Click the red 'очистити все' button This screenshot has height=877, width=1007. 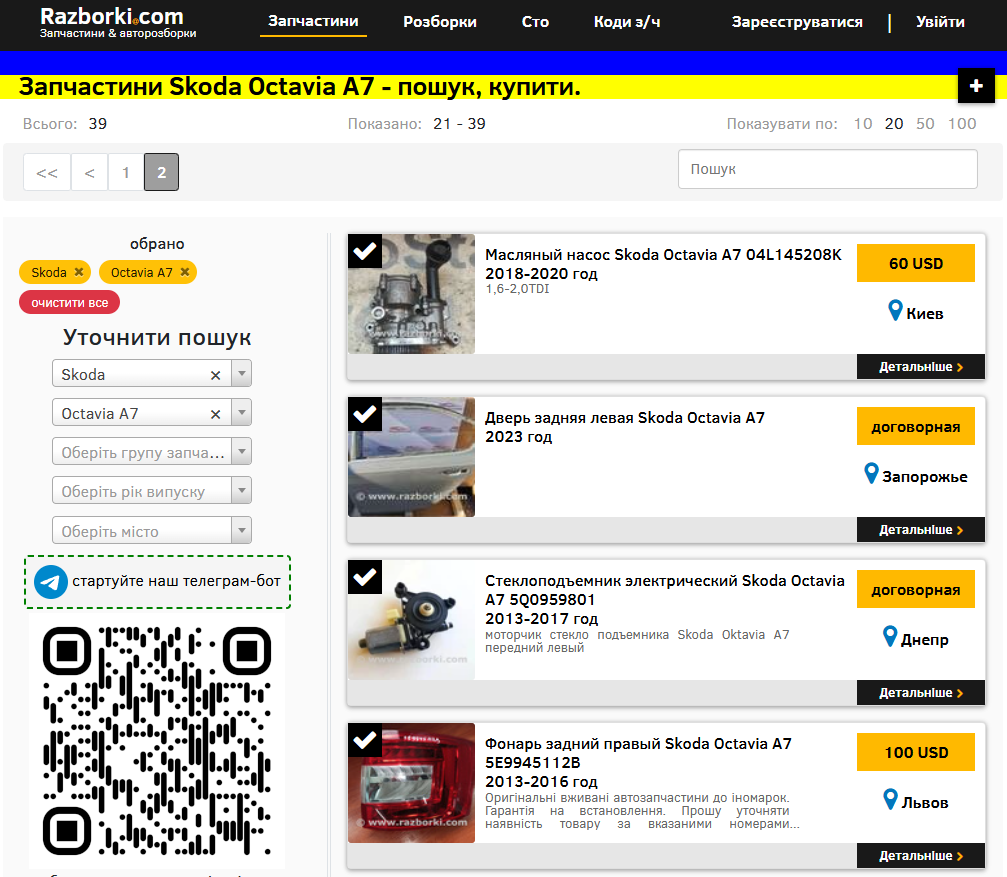[x=69, y=302]
